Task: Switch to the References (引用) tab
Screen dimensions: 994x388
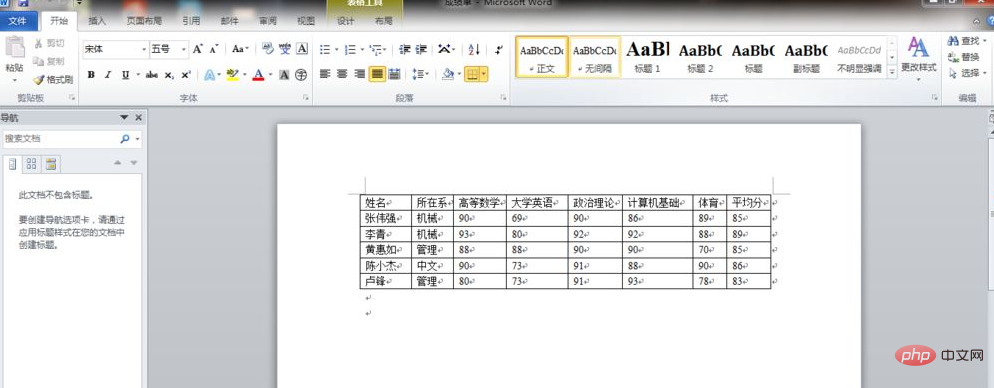Action: pyautogui.click(x=191, y=21)
